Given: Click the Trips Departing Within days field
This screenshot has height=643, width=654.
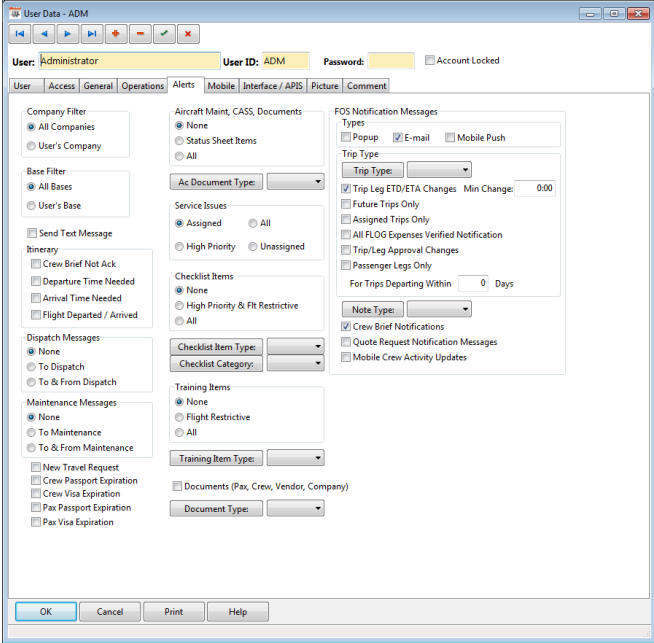Looking at the screenshot, I should pyautogui.click(x=473, y=284).
